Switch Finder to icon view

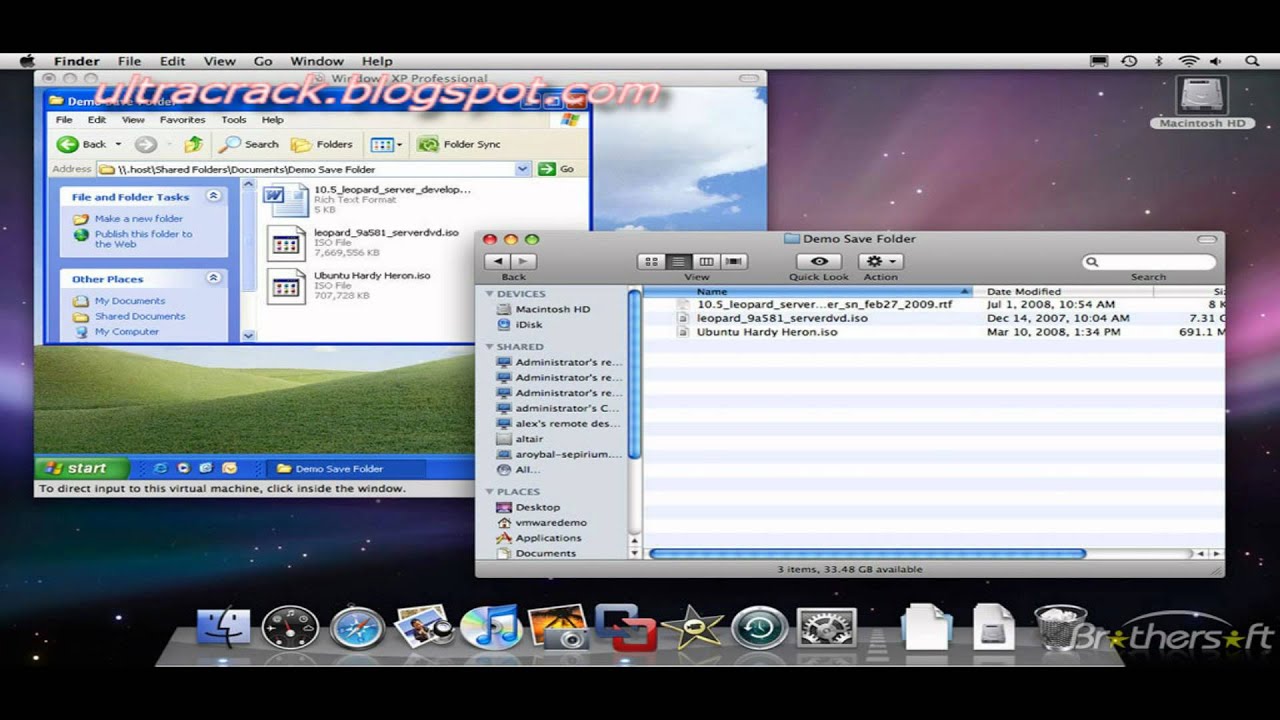(651, 262)
